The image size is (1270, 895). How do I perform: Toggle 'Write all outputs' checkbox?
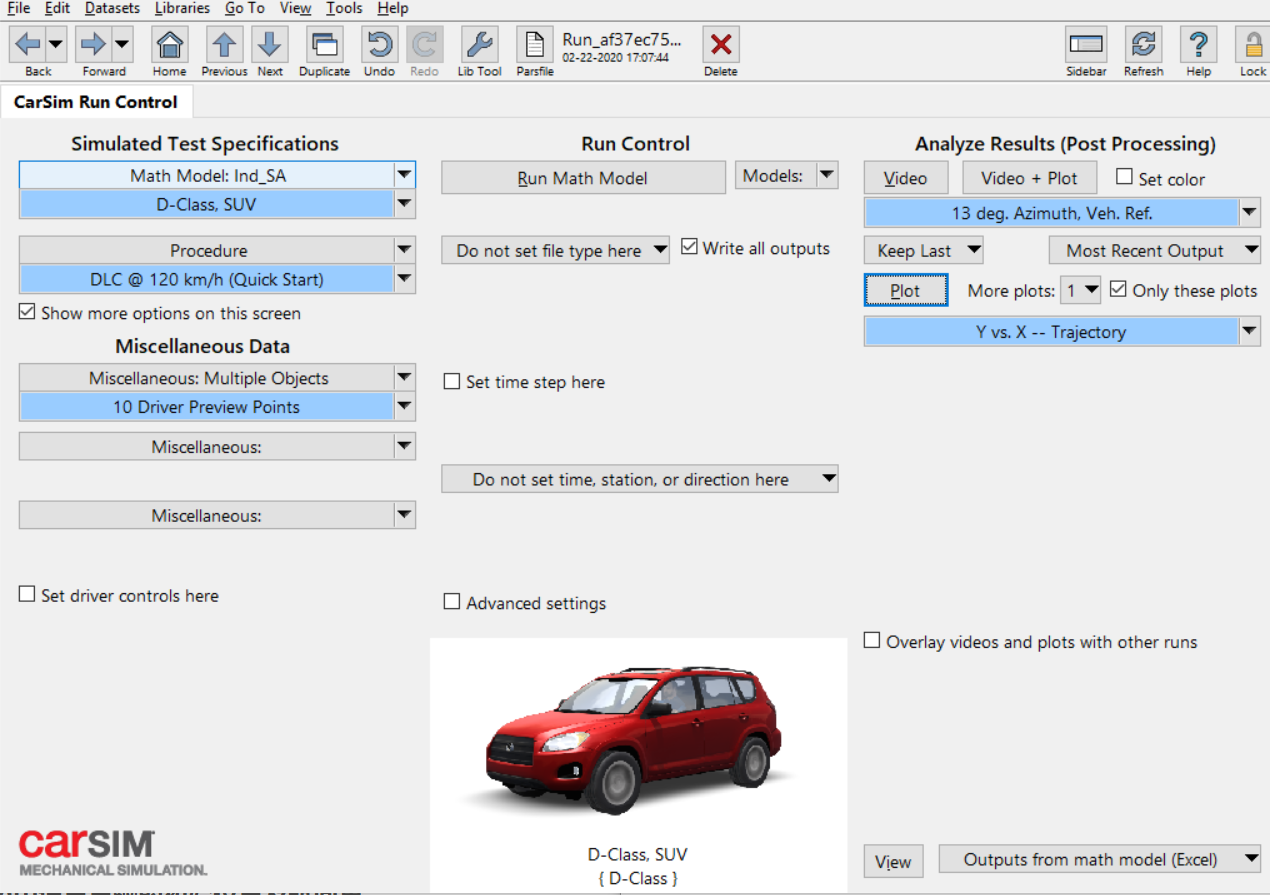point(689,247)
